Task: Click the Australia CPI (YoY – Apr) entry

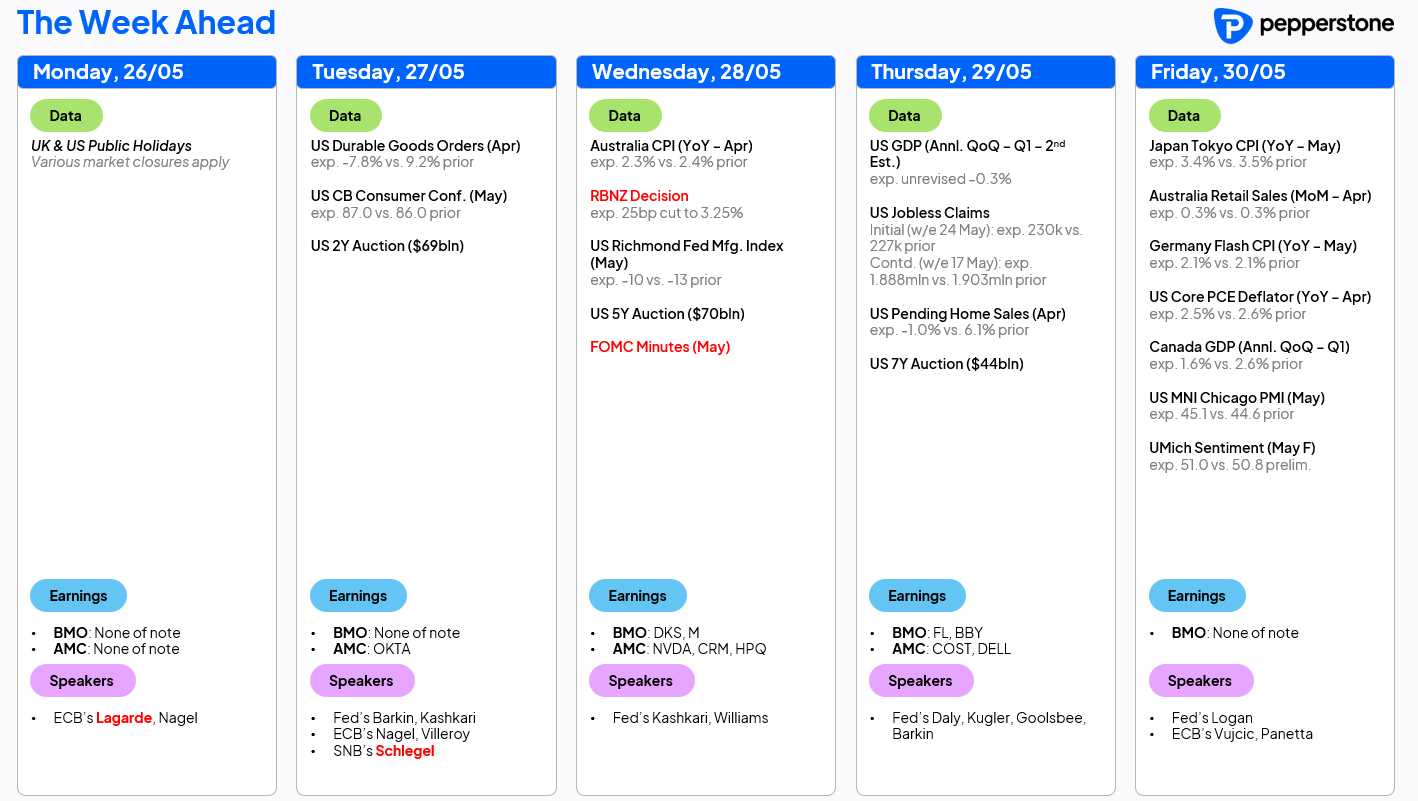Action: (671, 146)
